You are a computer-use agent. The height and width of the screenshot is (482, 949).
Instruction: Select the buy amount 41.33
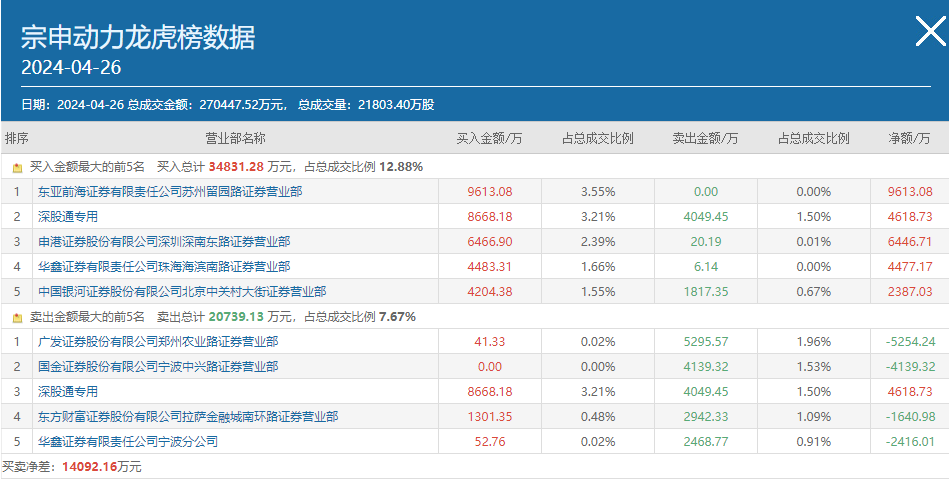tap(490, 342)
